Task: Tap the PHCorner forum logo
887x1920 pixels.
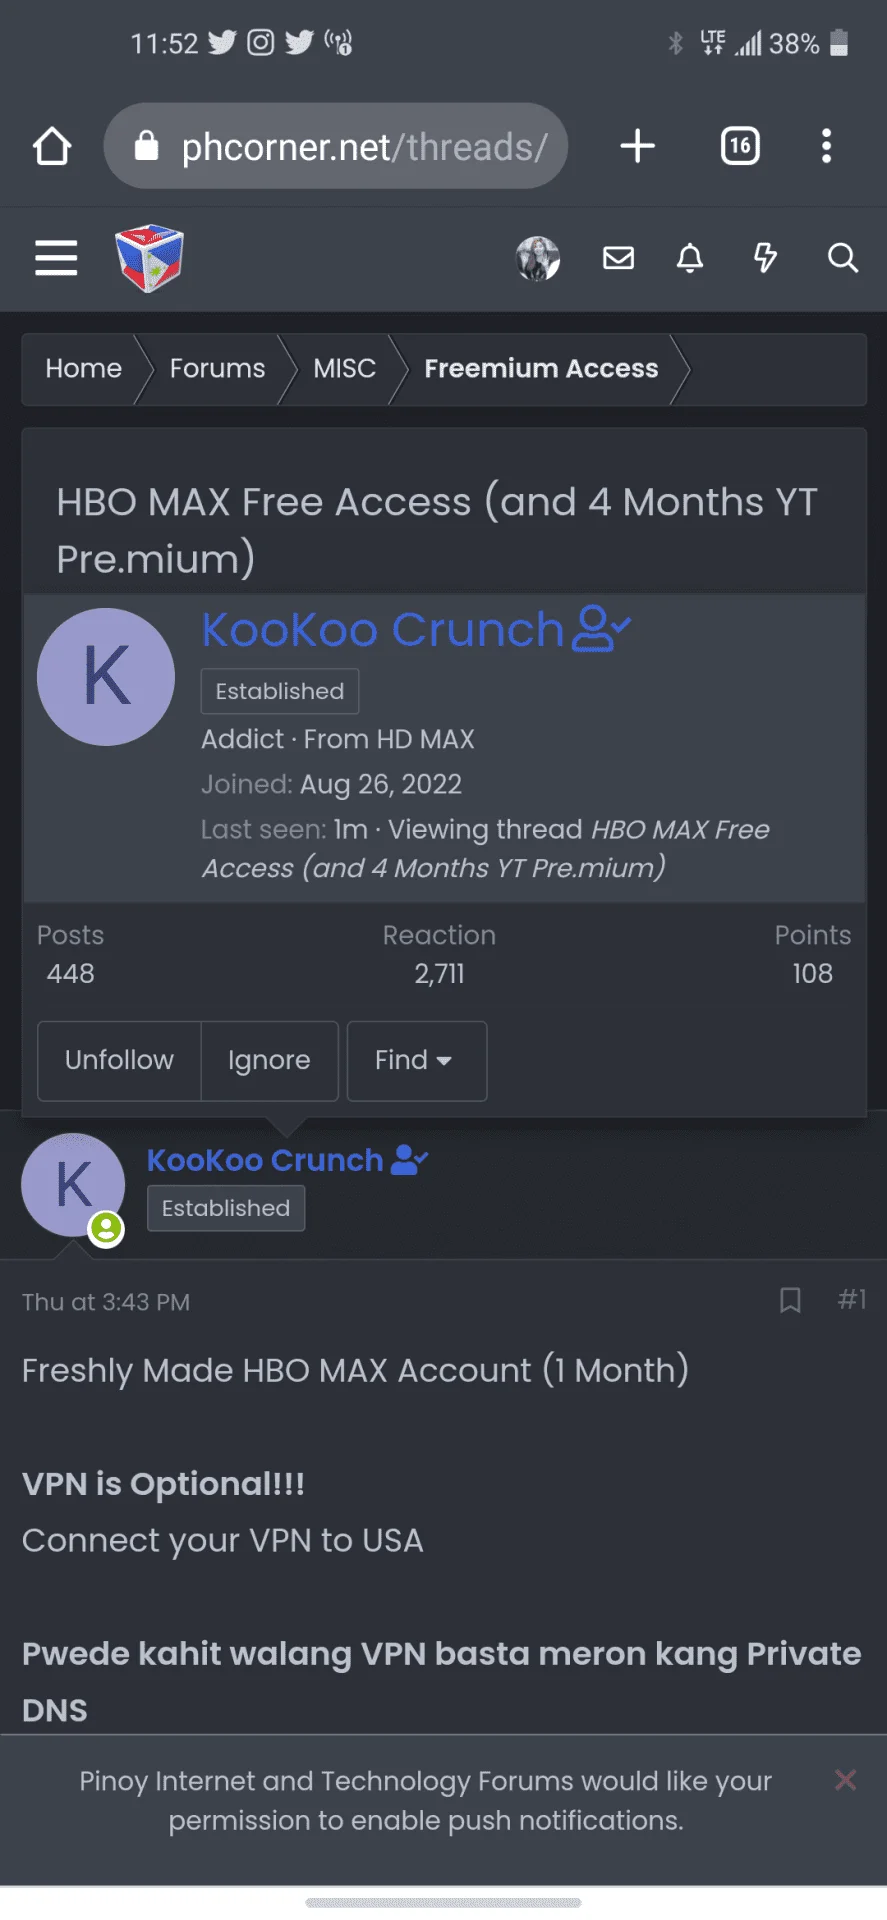Action: (x=149, y=258)
